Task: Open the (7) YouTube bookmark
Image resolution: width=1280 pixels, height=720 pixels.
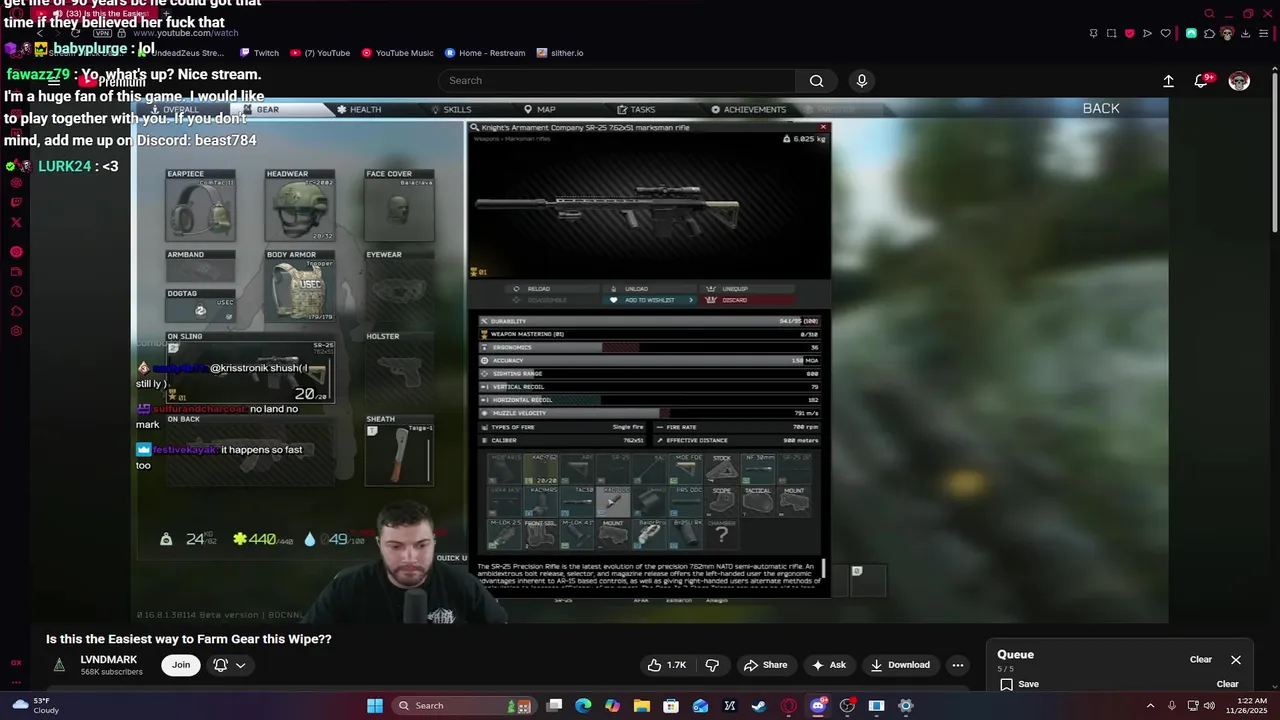Action: (x=320, y=53)
